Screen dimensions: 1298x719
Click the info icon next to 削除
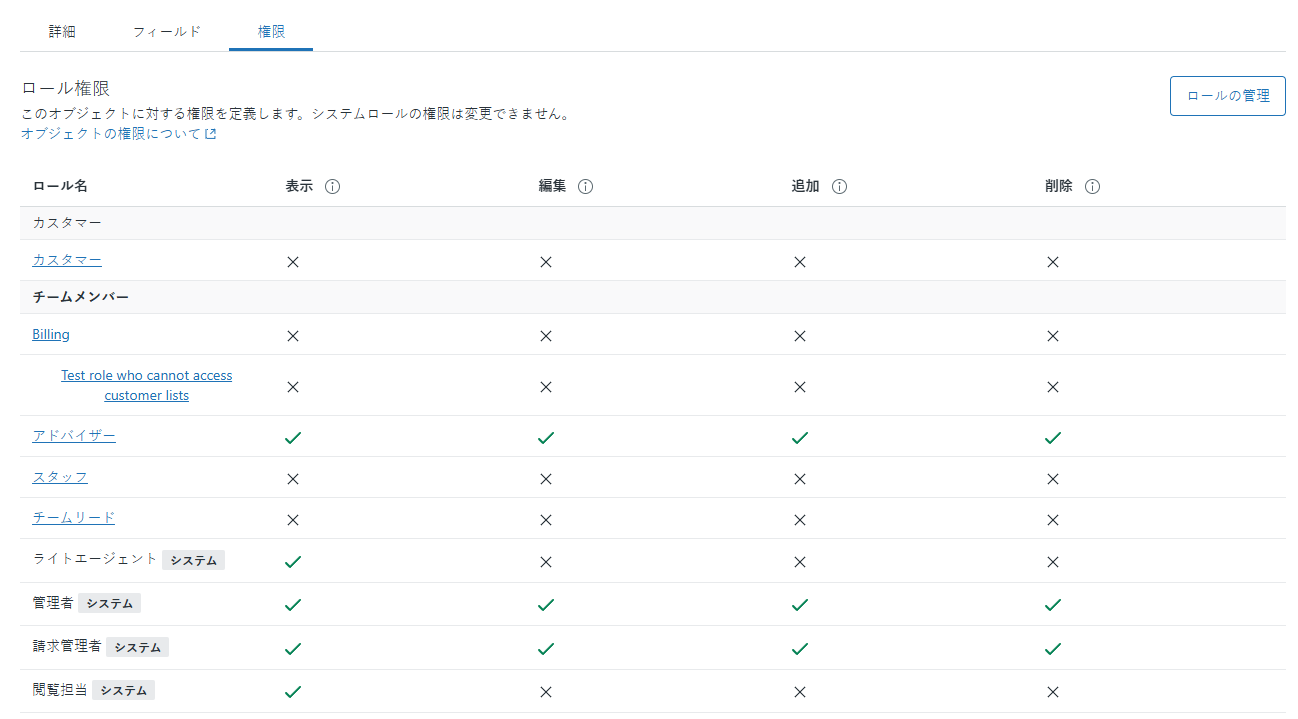(1092, 187)
